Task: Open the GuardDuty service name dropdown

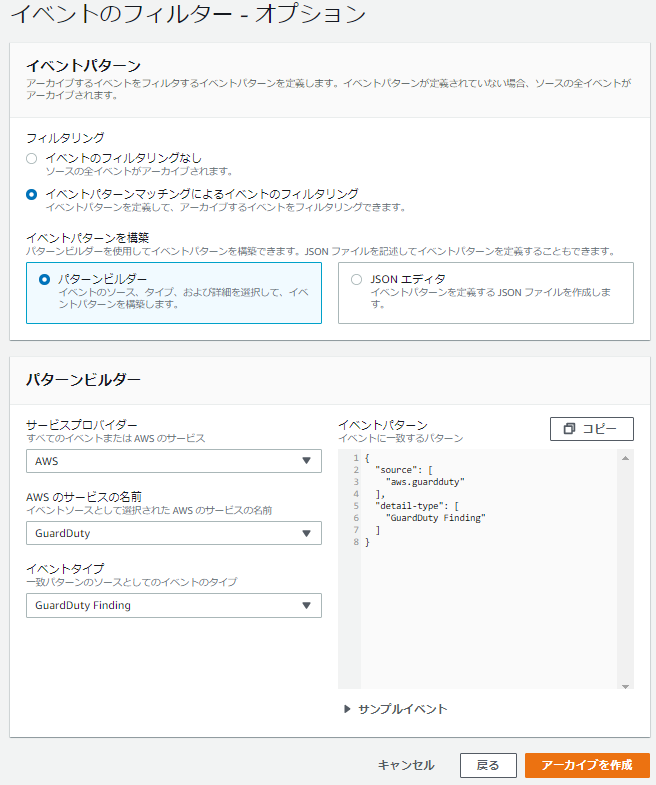Action: (174, 533)
